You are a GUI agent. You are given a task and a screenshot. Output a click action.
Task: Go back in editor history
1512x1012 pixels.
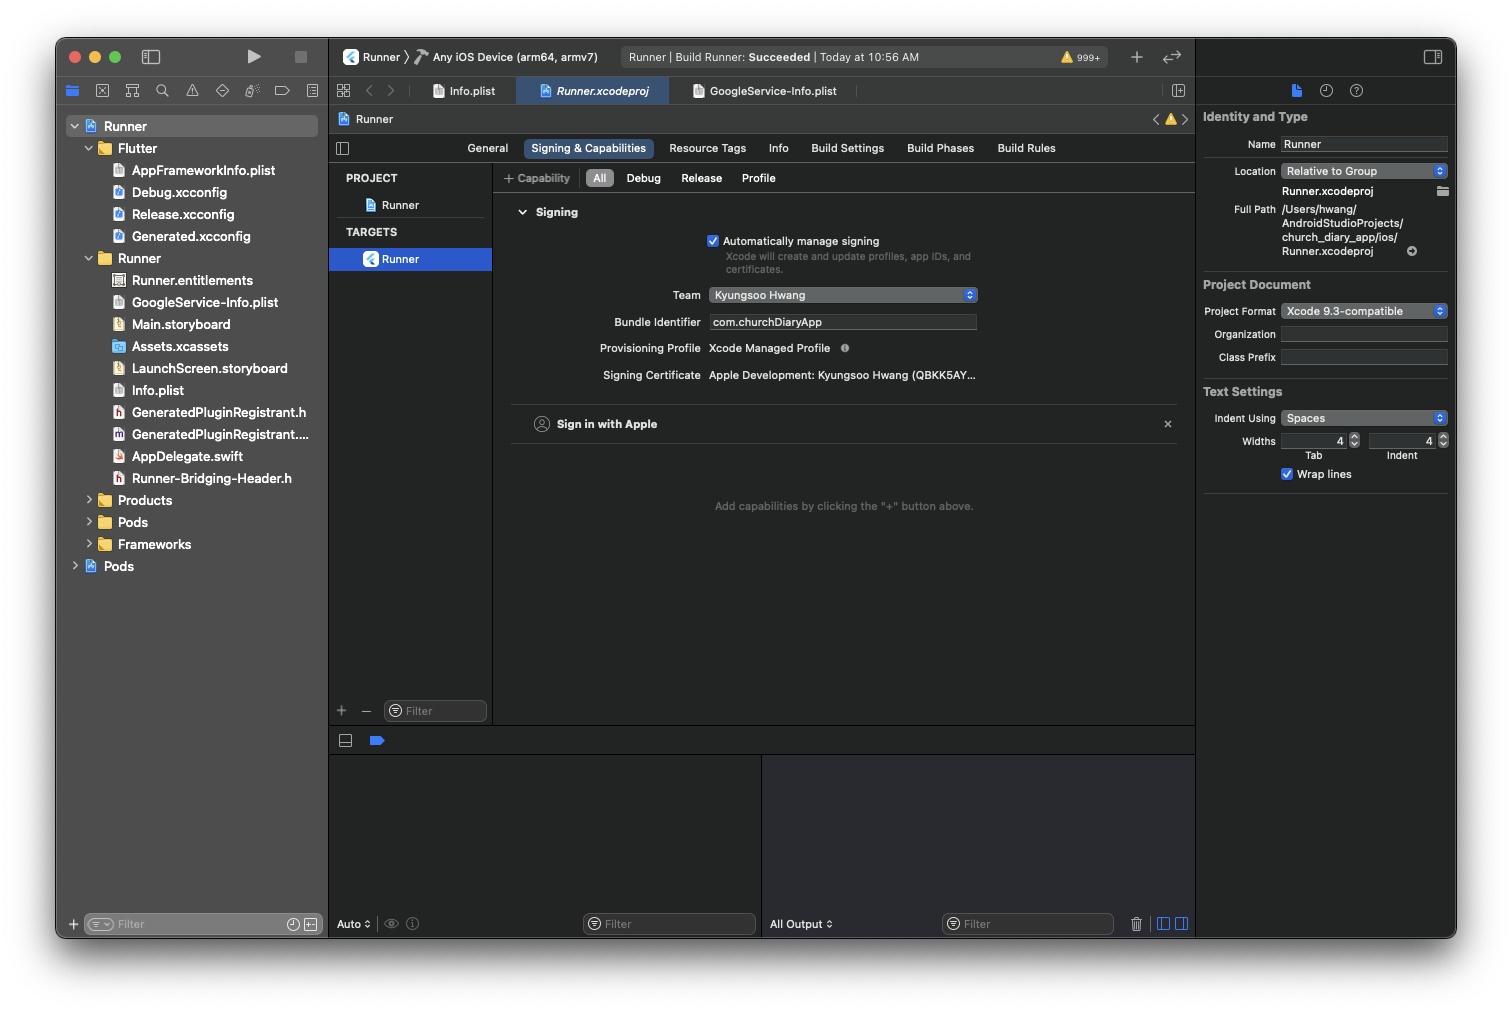[369, 91]
